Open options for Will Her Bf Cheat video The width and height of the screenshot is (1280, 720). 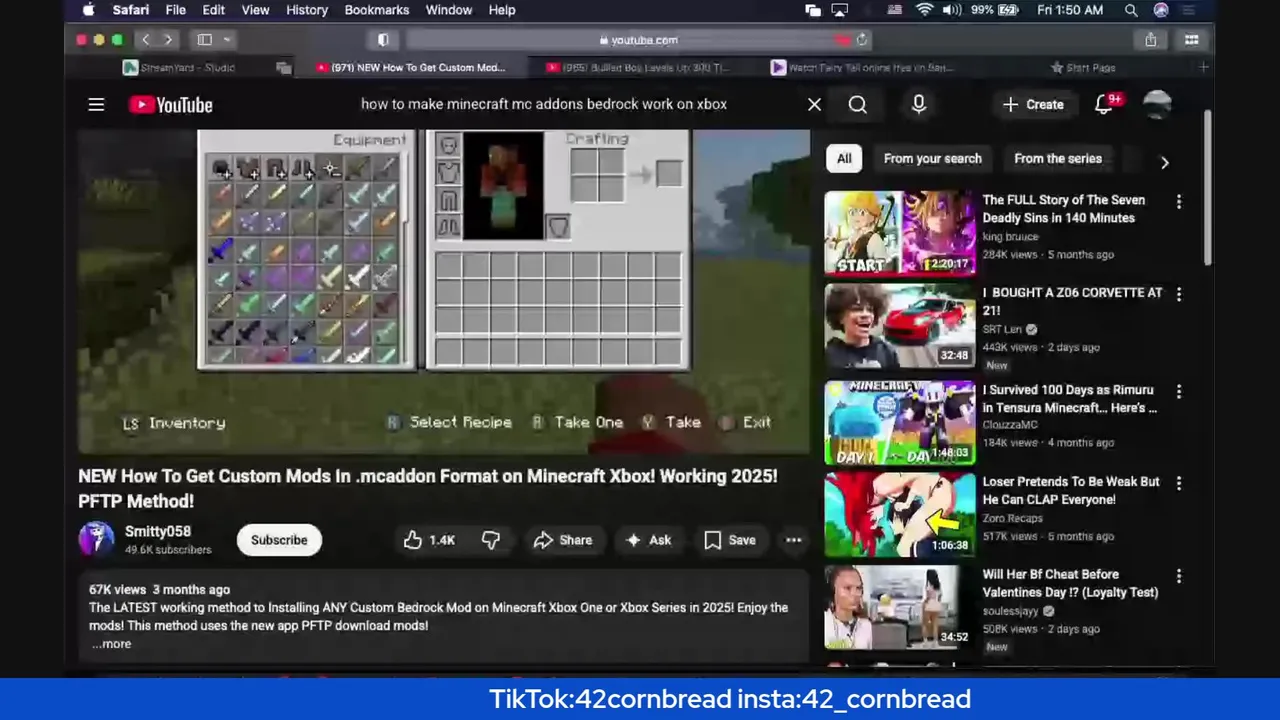pyautogui.click(x=1178, y=576)
